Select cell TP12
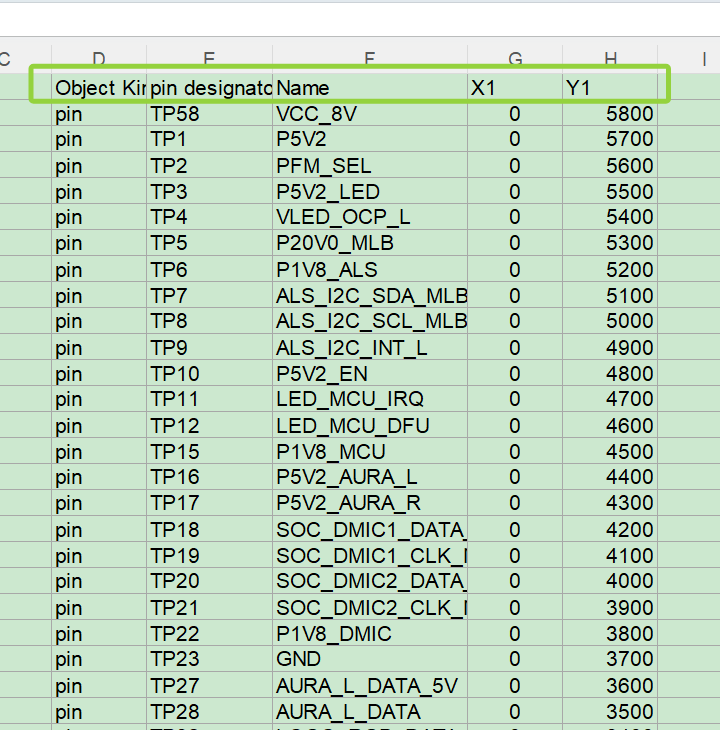 pos(209,425)
